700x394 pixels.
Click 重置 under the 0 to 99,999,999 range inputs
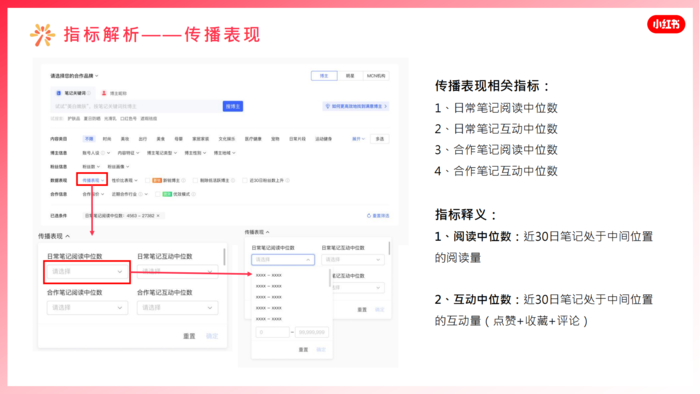pyautogui.click(x=303, y=349)
